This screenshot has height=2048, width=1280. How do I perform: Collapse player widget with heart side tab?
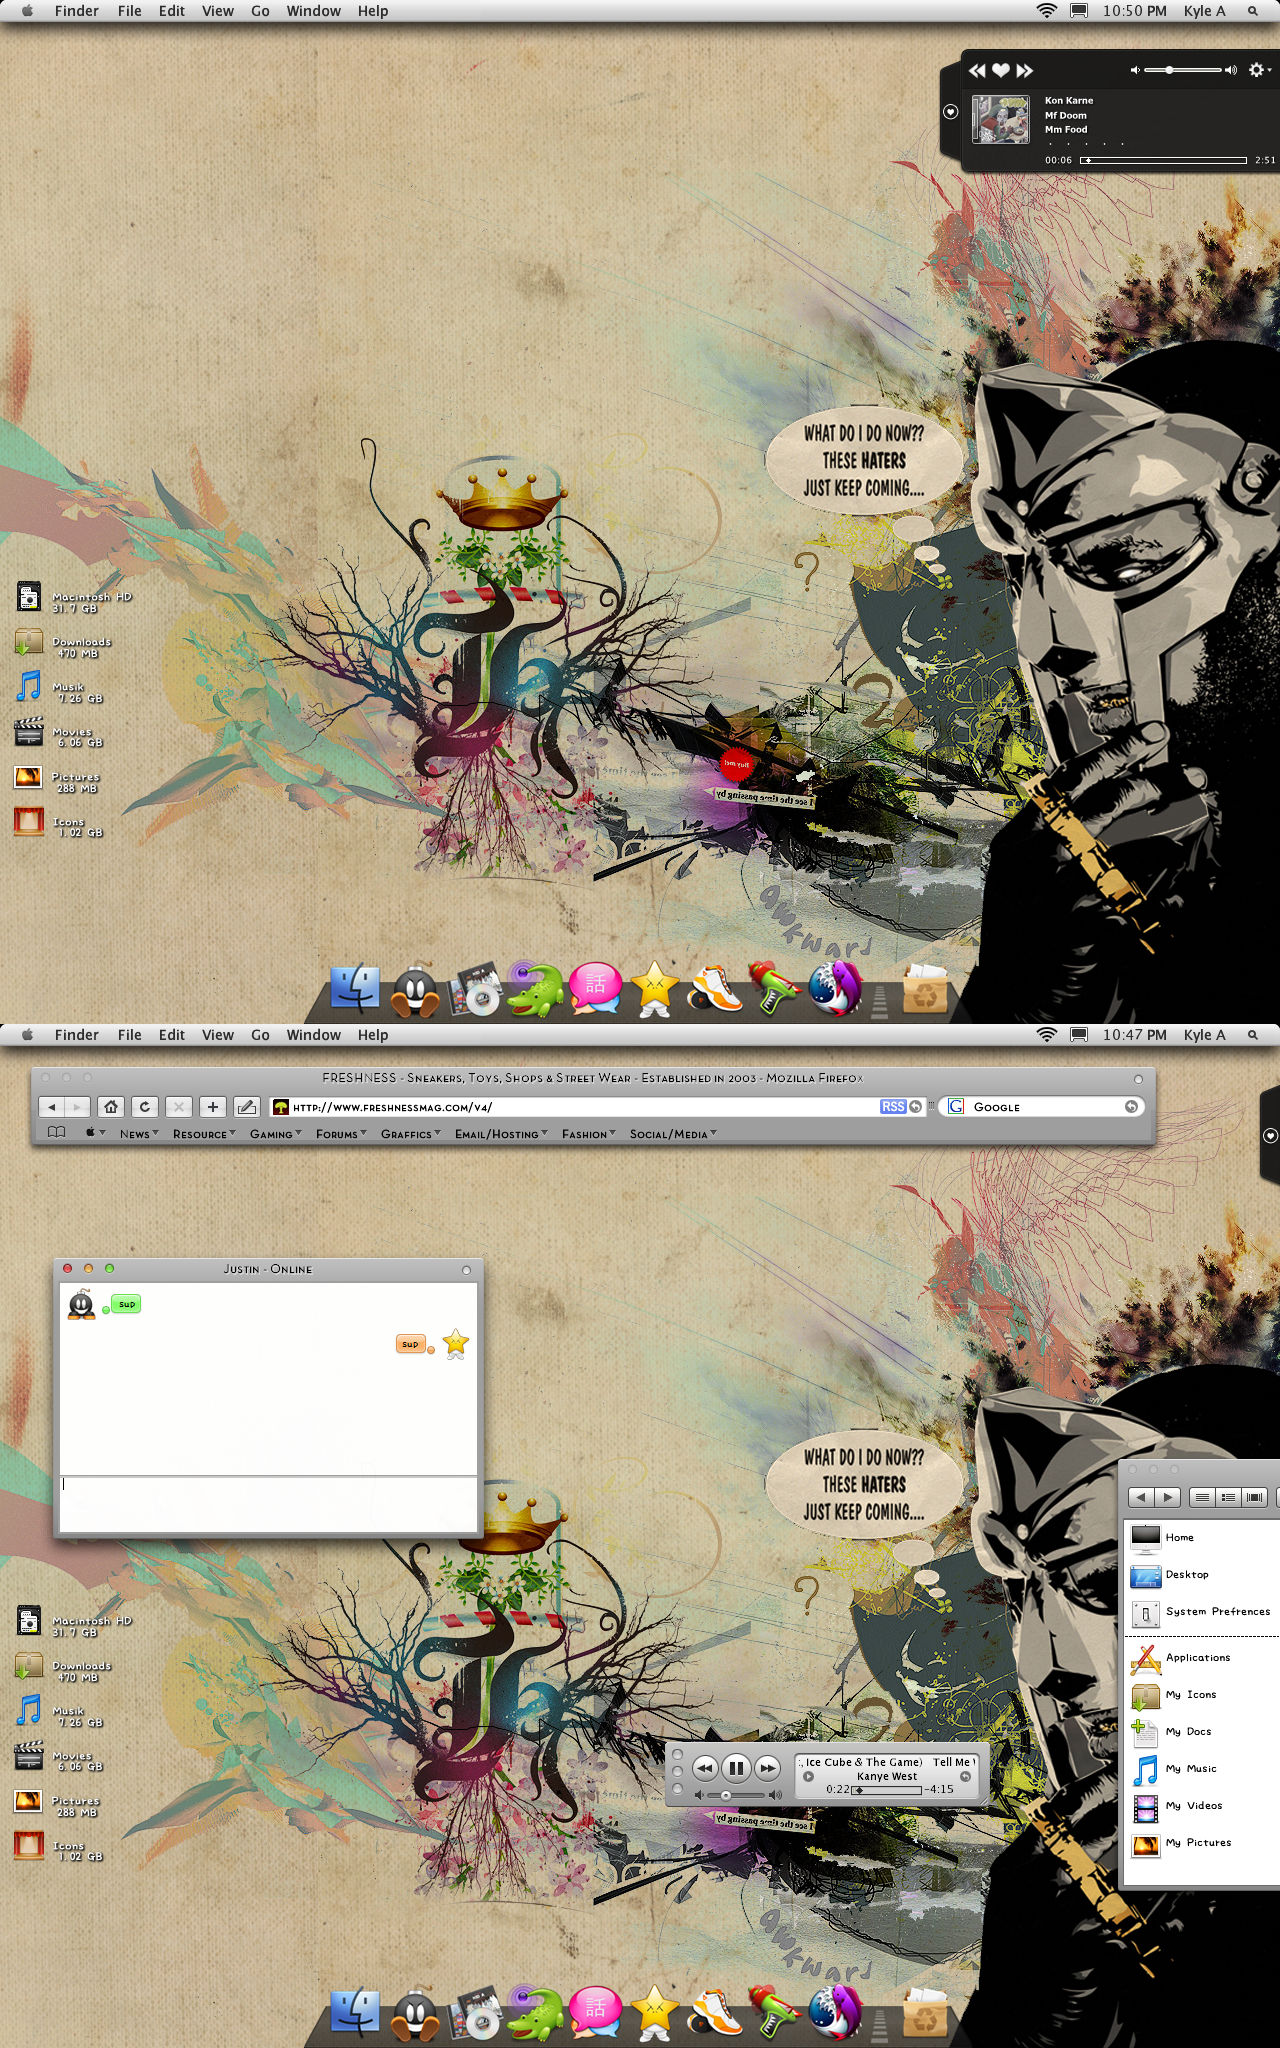click(x=951, y=112)
